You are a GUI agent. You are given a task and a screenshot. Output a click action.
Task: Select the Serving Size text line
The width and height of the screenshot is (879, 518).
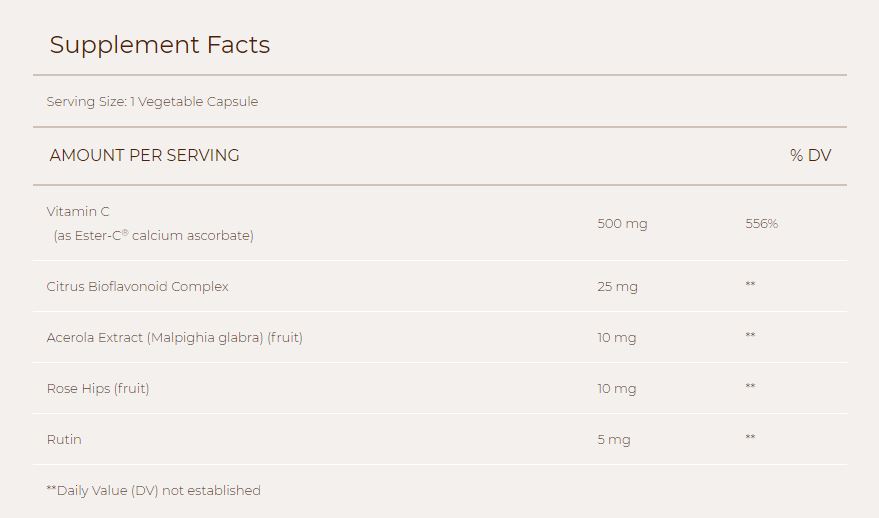point(152,102)
